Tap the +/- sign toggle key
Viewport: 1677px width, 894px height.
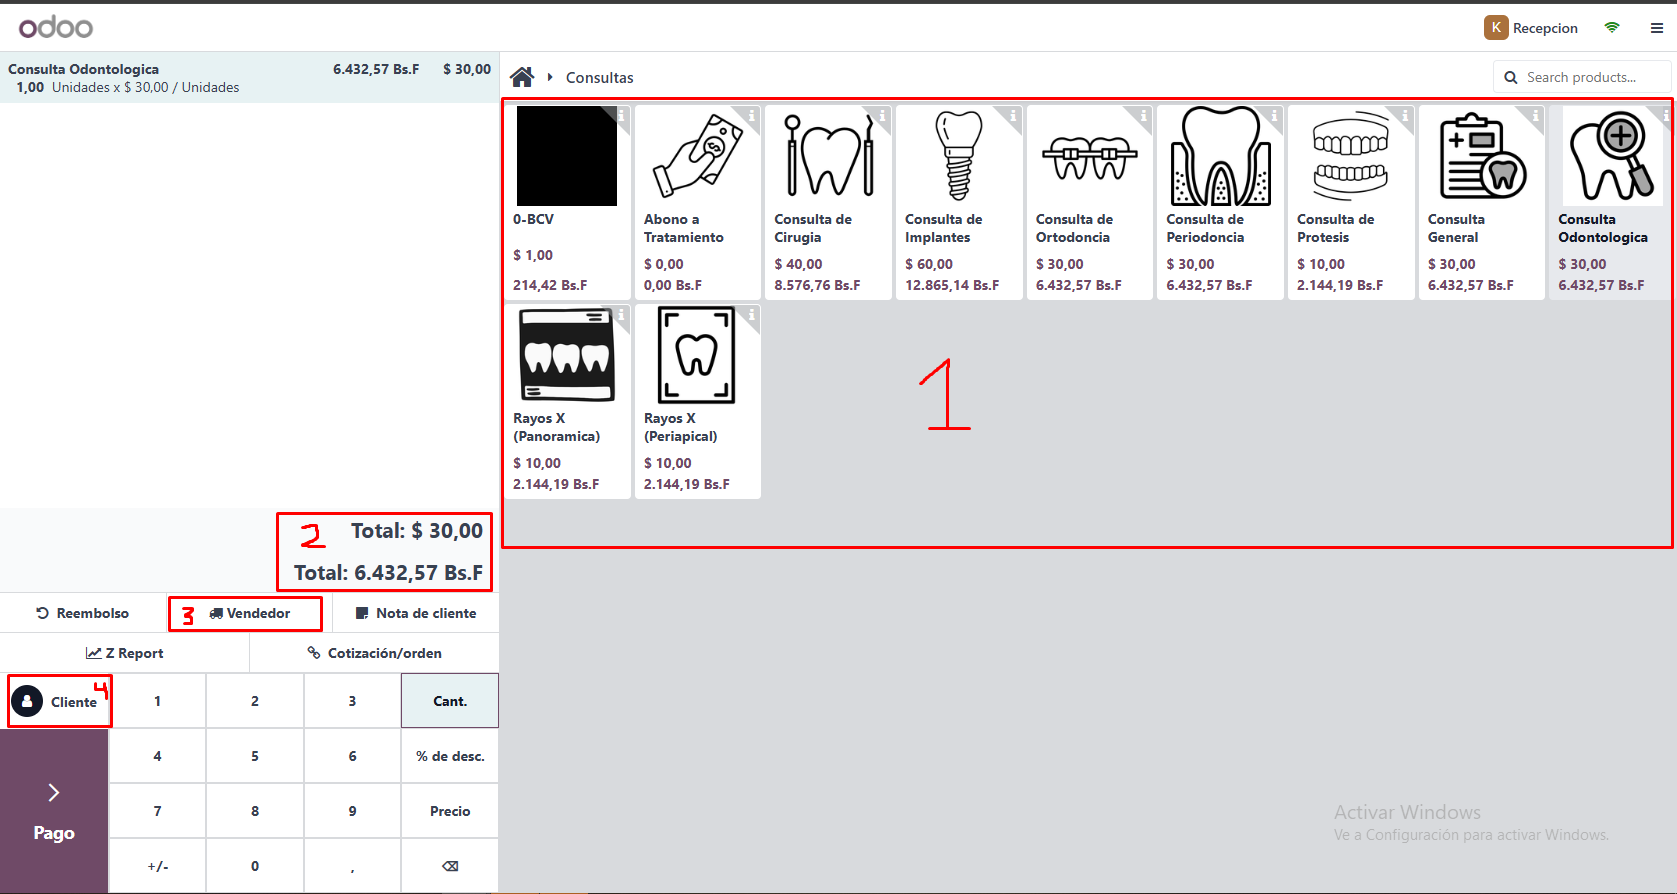pos(157,866)
